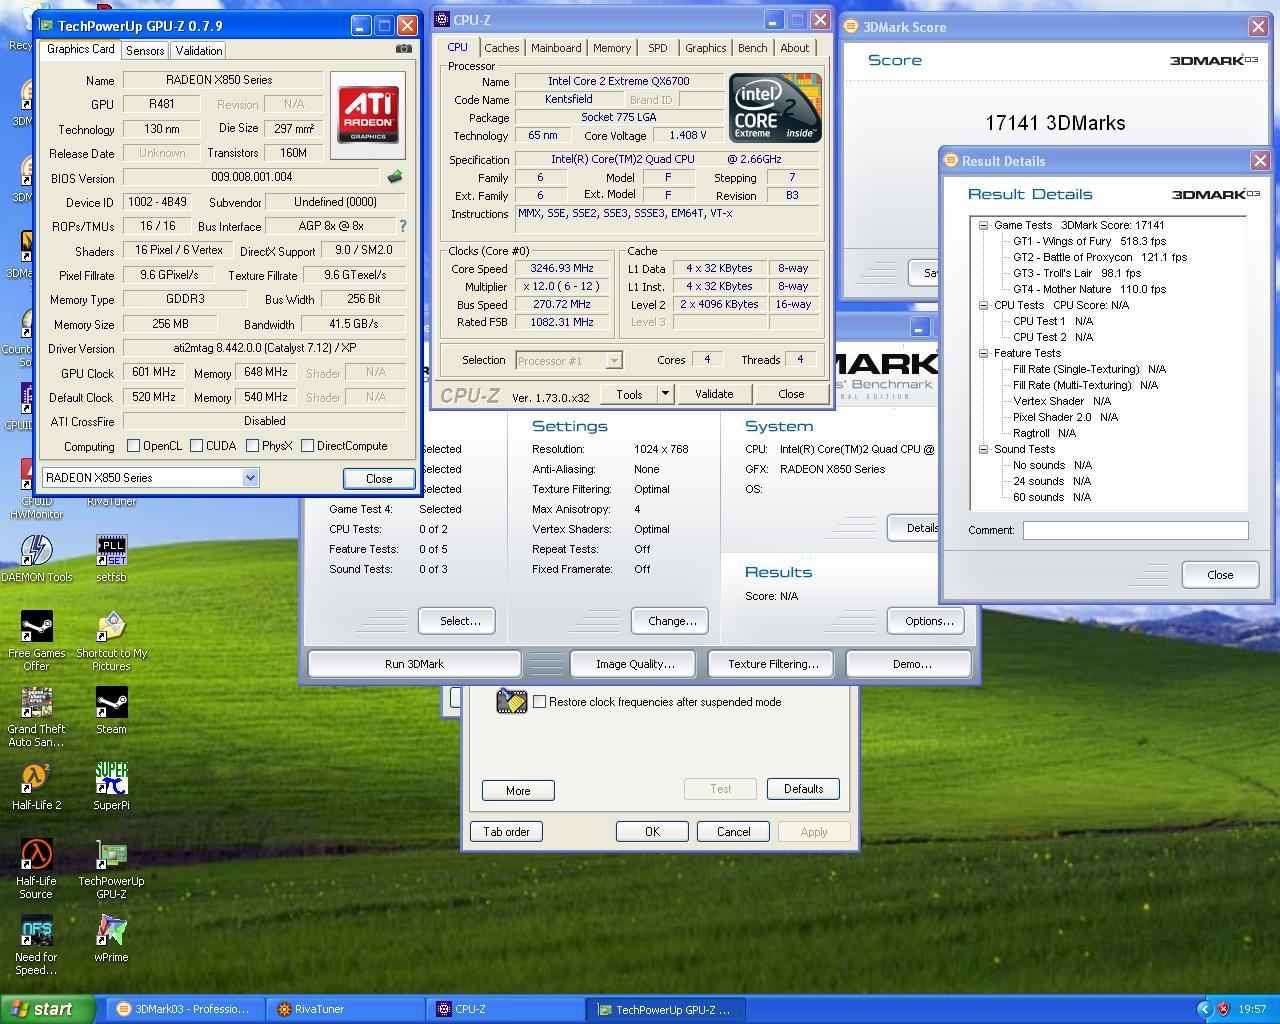Expand the CPU-Z Tools dropdown arrow
The width and height of the screenshot is (1280, 1024).
tap(664, 394)
